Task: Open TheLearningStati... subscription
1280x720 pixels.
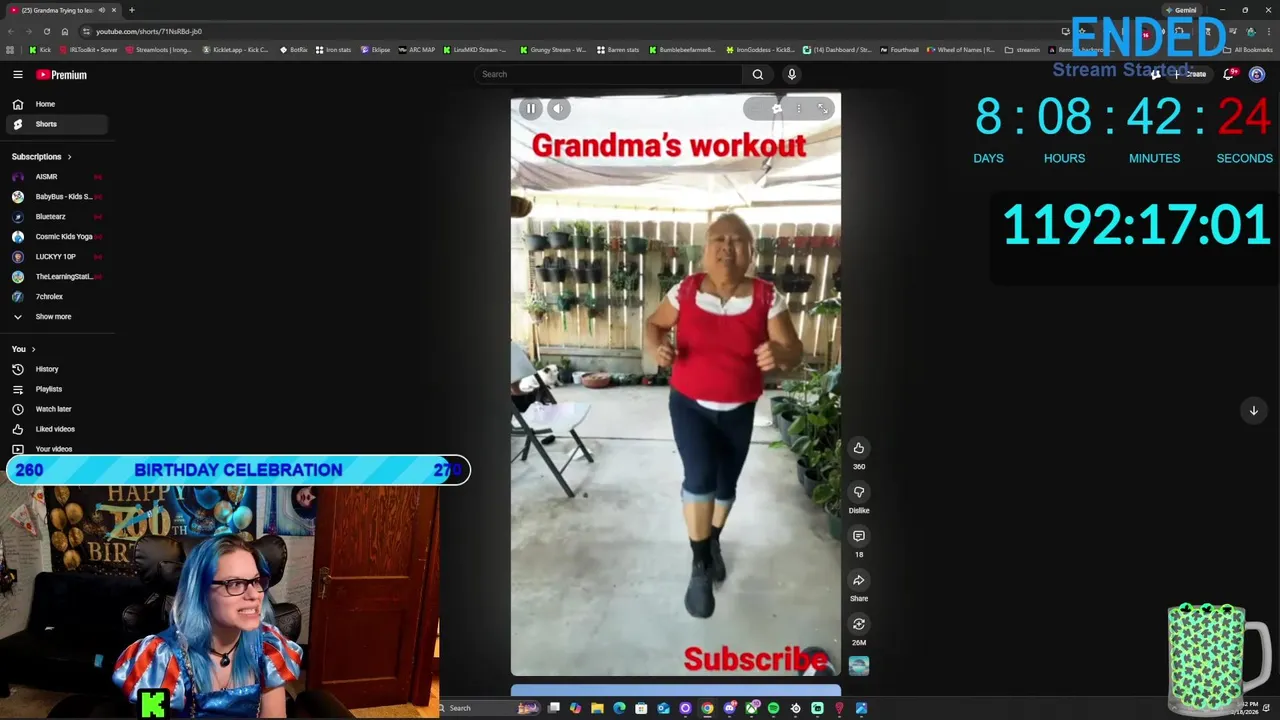Action: coord(55,277)
